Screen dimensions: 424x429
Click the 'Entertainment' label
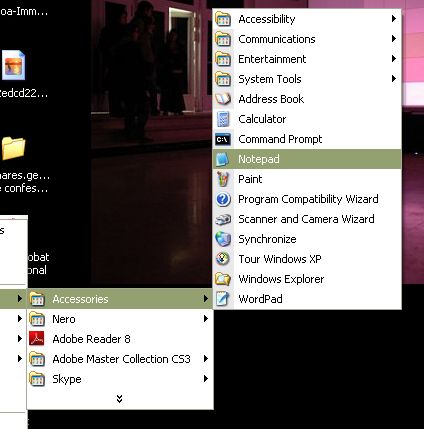pos(272,59)
